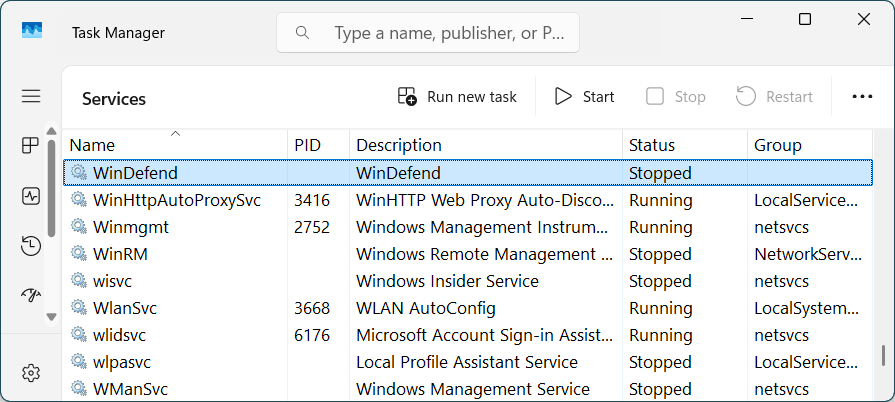
Task: Open the Performance page in sidebar
Action: [x=31, y=196]
